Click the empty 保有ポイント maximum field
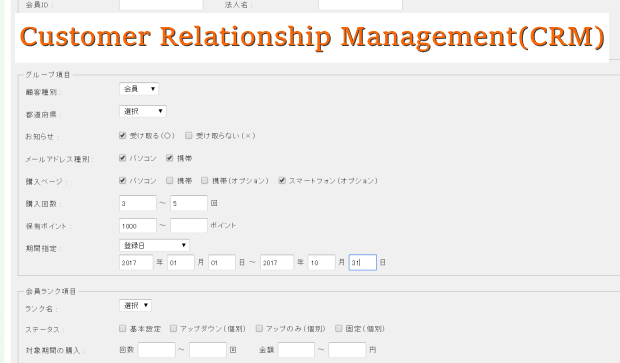Screen dimensions: 620x363 click(189, 226)
